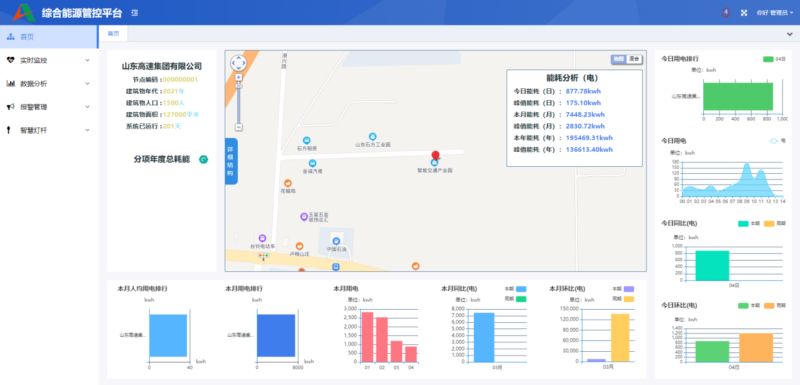Toggle fullscreen mode icon in header
This screenshot has height=385, width=800.
744,13
